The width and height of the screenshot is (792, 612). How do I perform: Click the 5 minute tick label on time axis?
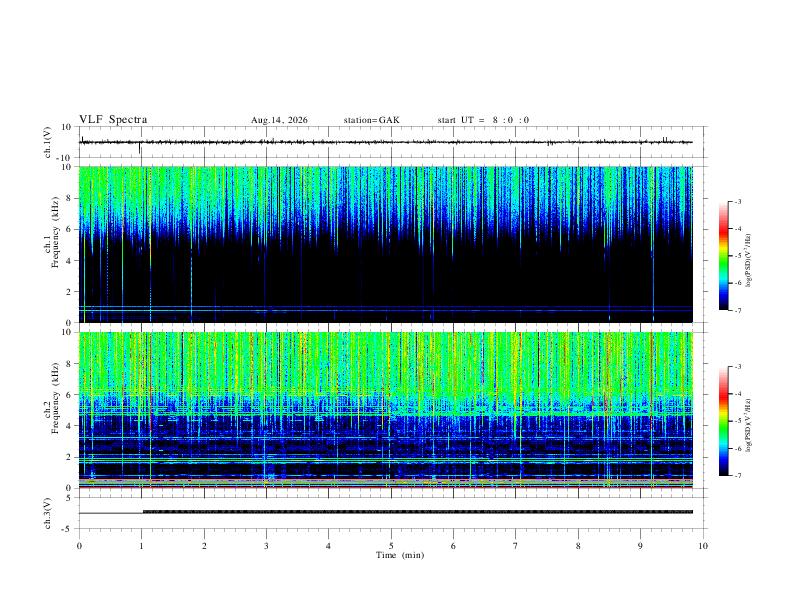tap(391, 546)
